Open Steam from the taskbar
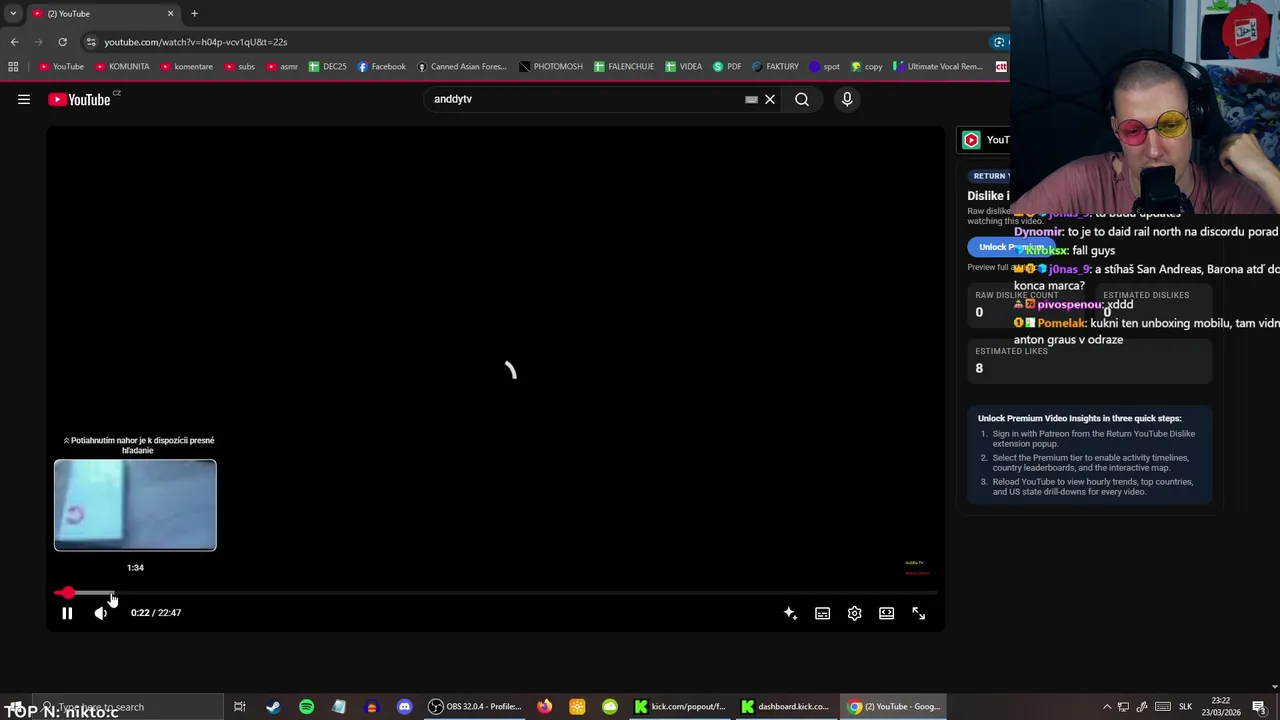This screenshot has width=1280, height=720. pos(273,707)
